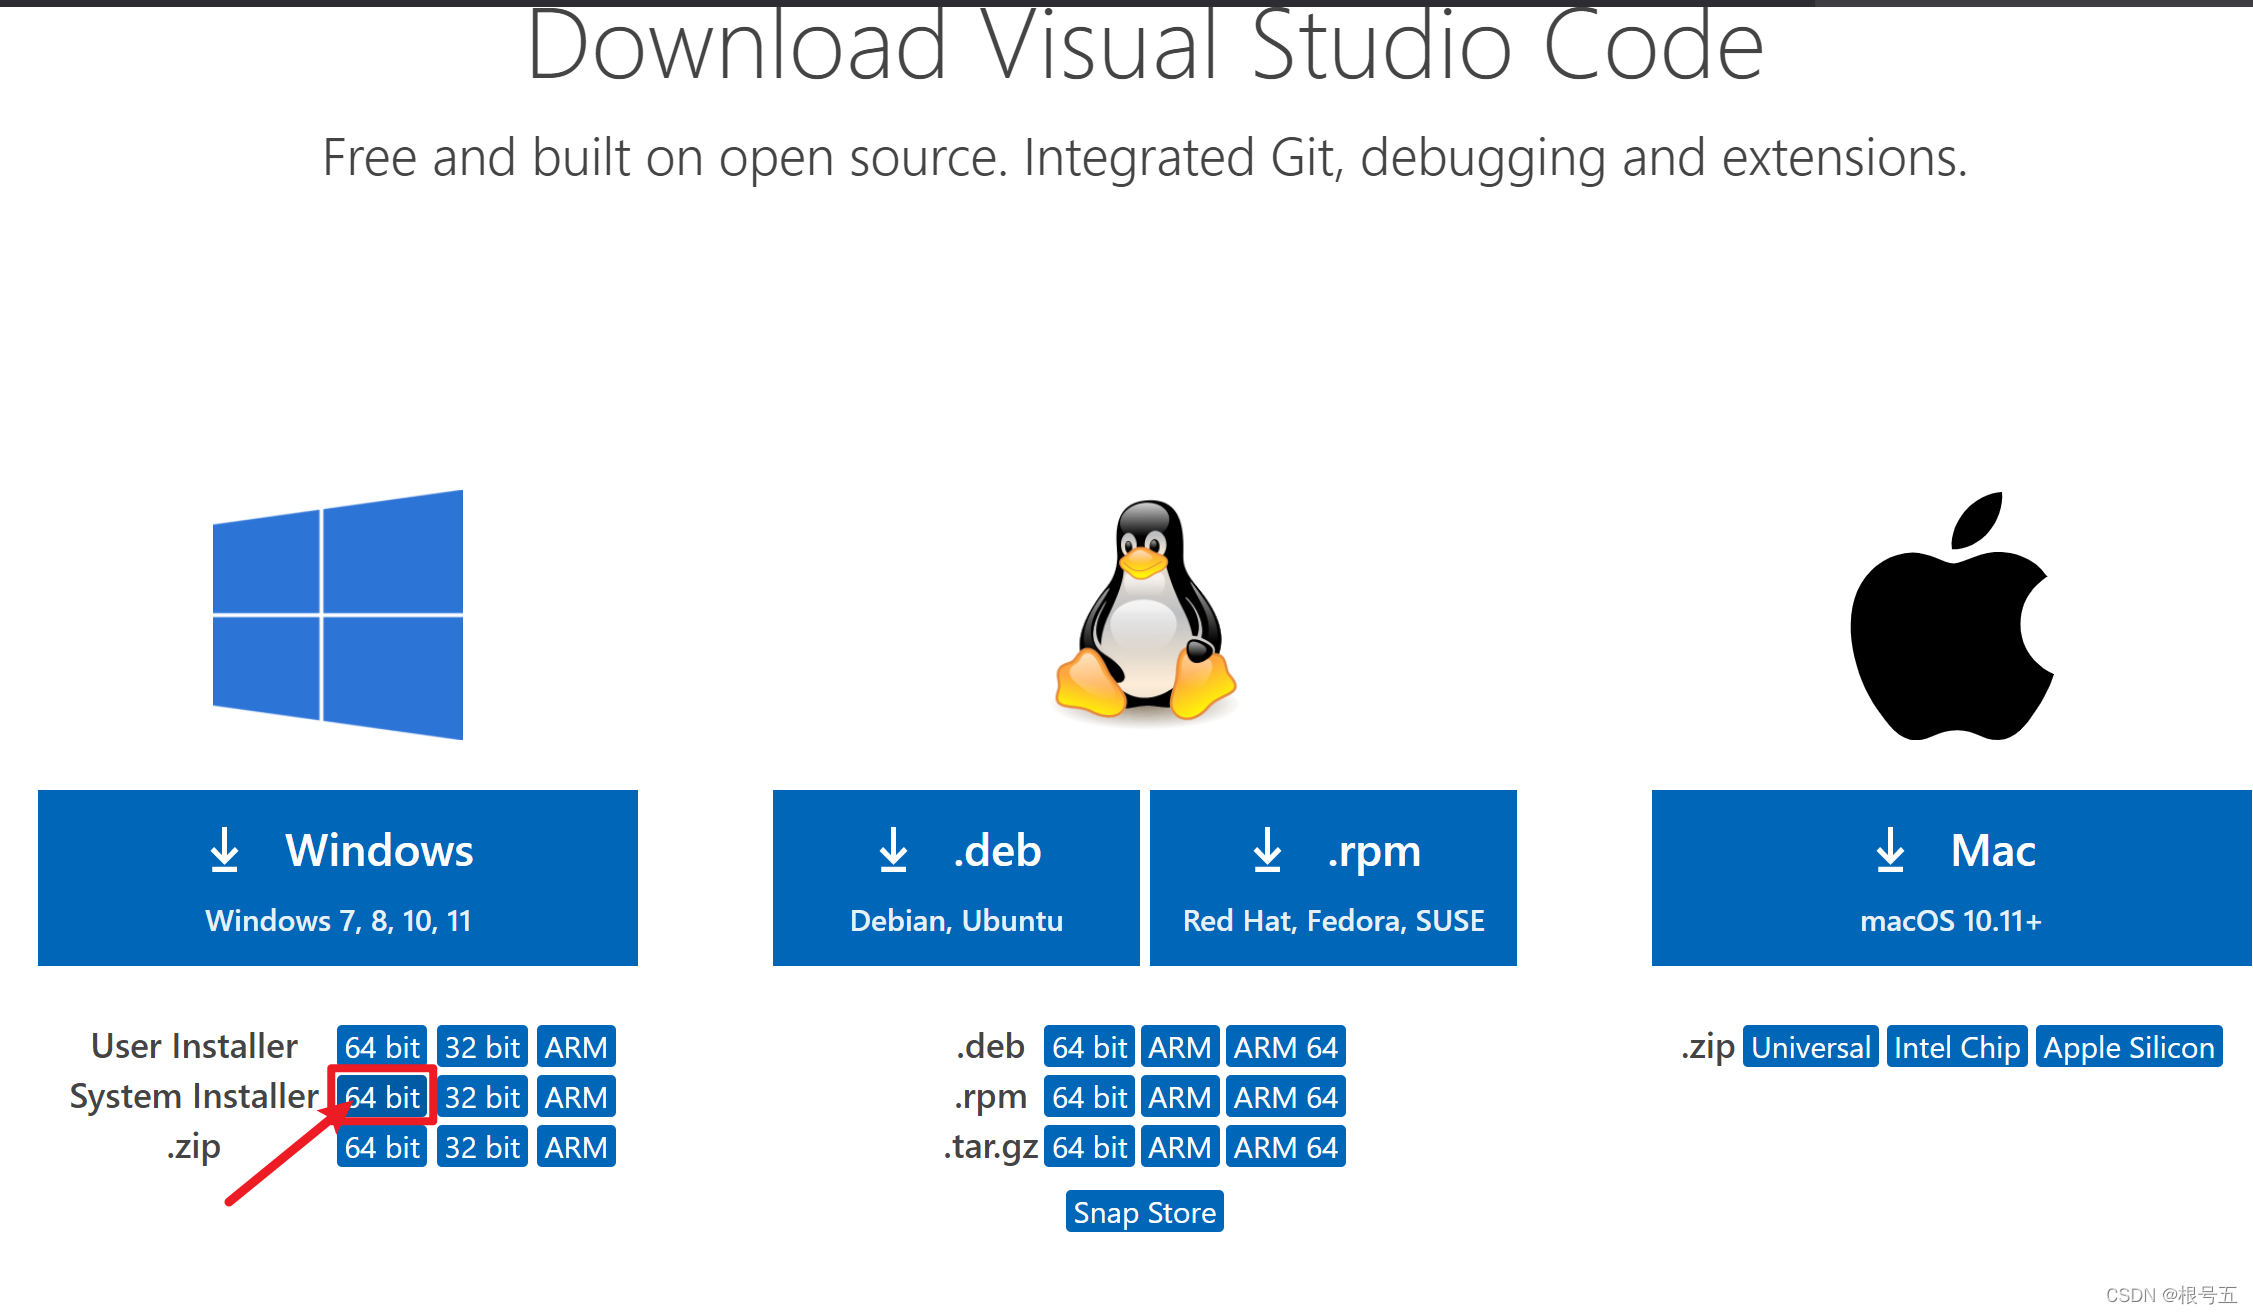Image resolution: width=2253 pixels, height=1314 pixels.
Task: Click the Windows logo icon
Action: tap(338, 615)
